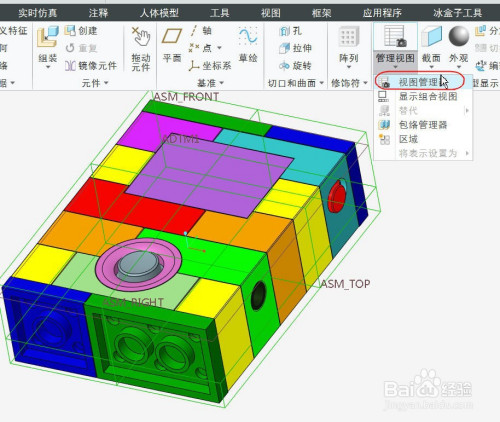This screenshot has width=500, height=422.
Task: Select the ASM_FRONT datum plane label
Action: click(x=186, y=97)
